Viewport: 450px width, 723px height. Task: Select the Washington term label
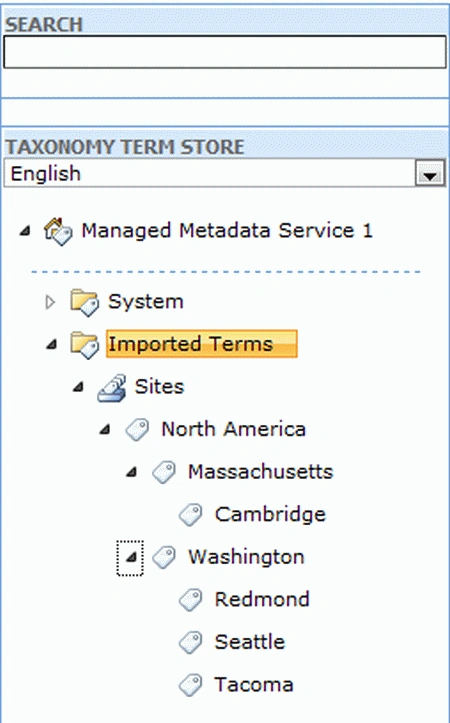pos(246,557)
